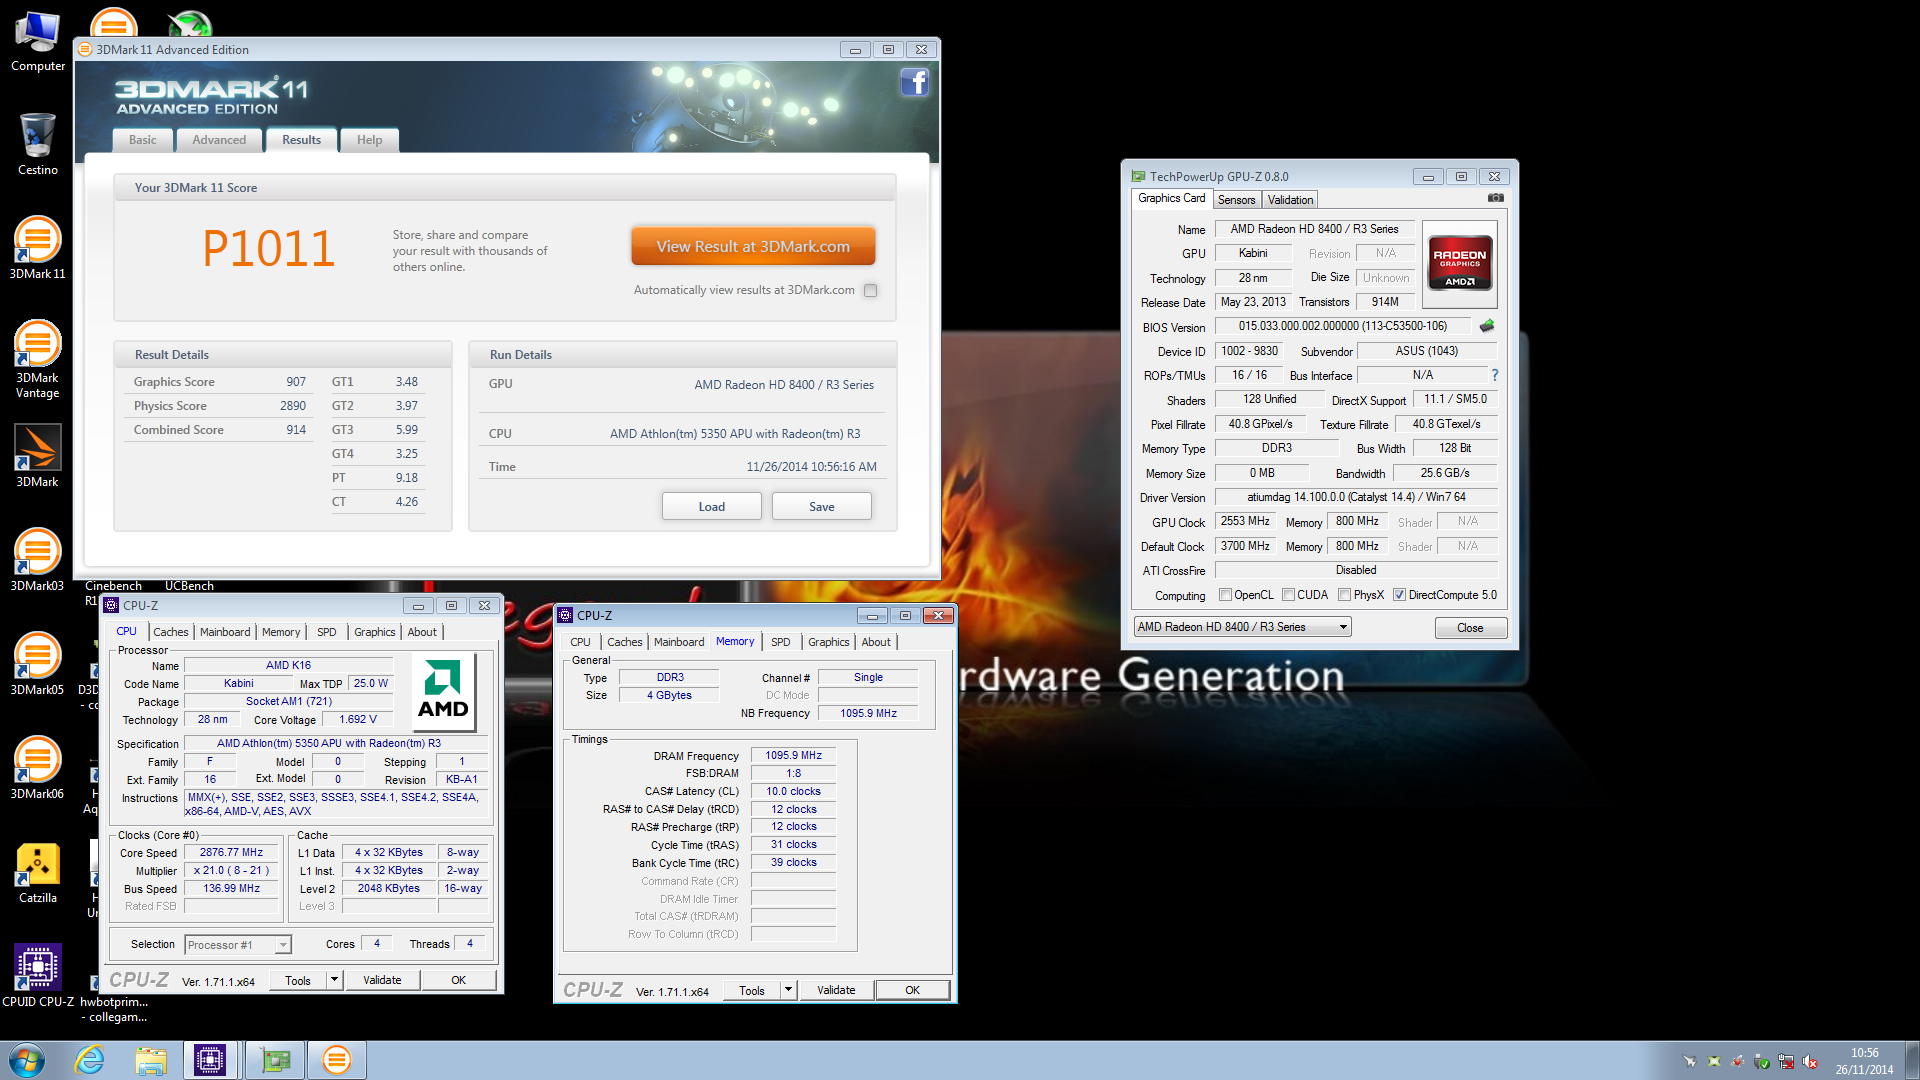
Task: Open Validation tab in GPU-Z
Action: pos(1290,200)
